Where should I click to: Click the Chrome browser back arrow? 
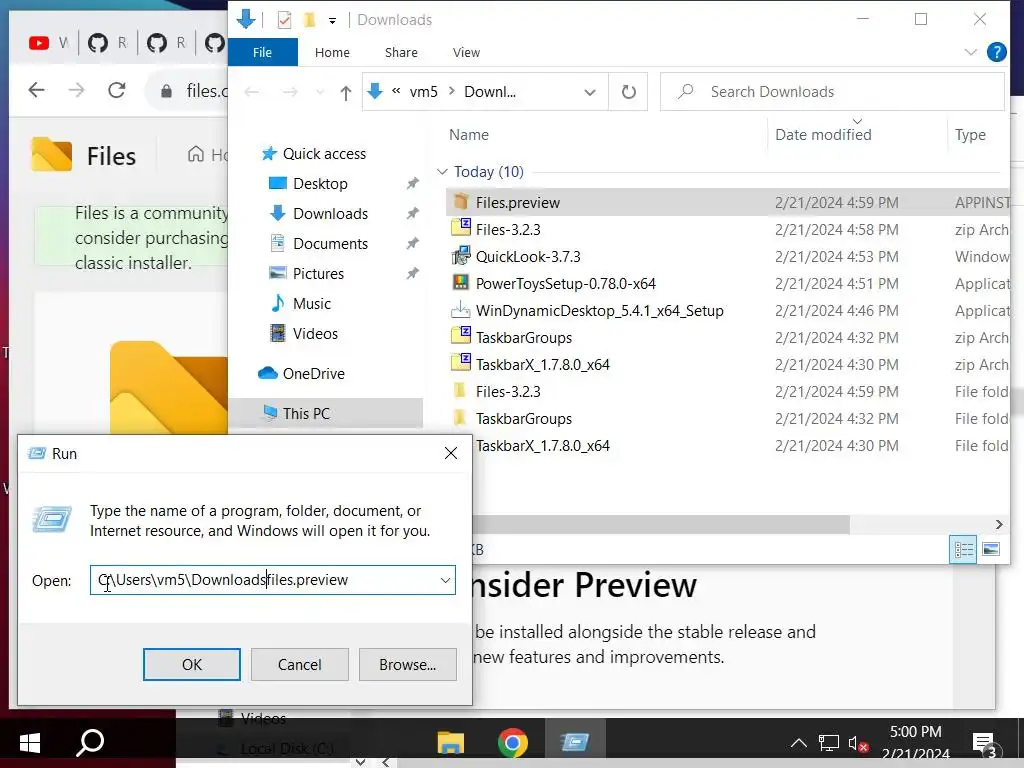37,90
